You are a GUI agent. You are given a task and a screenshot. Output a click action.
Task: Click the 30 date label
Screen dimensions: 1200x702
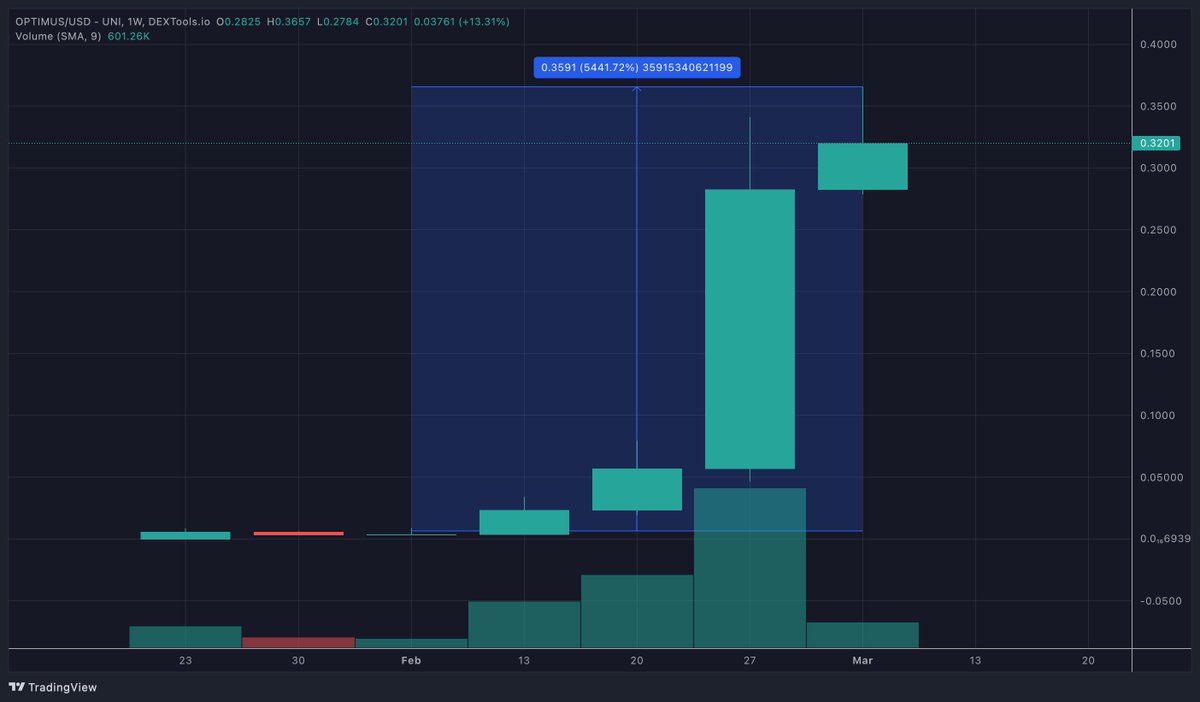point(298,661)
